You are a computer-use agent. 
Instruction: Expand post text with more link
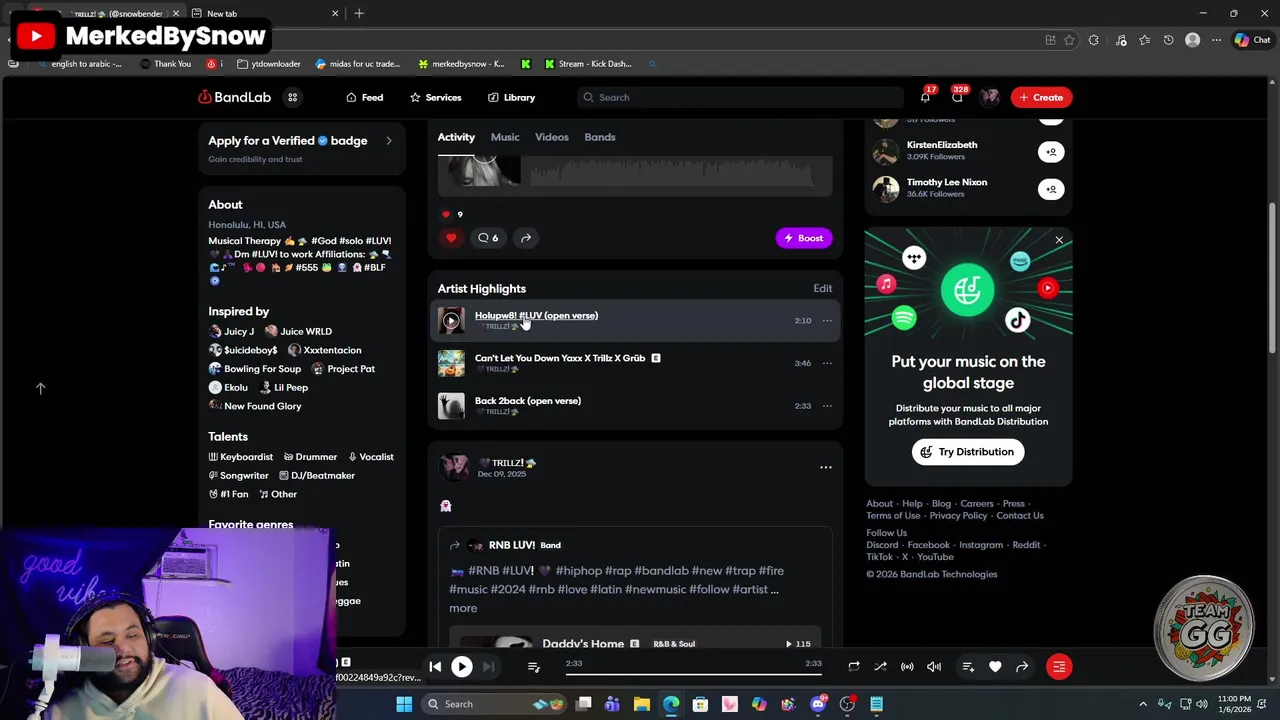coord(463,608)
